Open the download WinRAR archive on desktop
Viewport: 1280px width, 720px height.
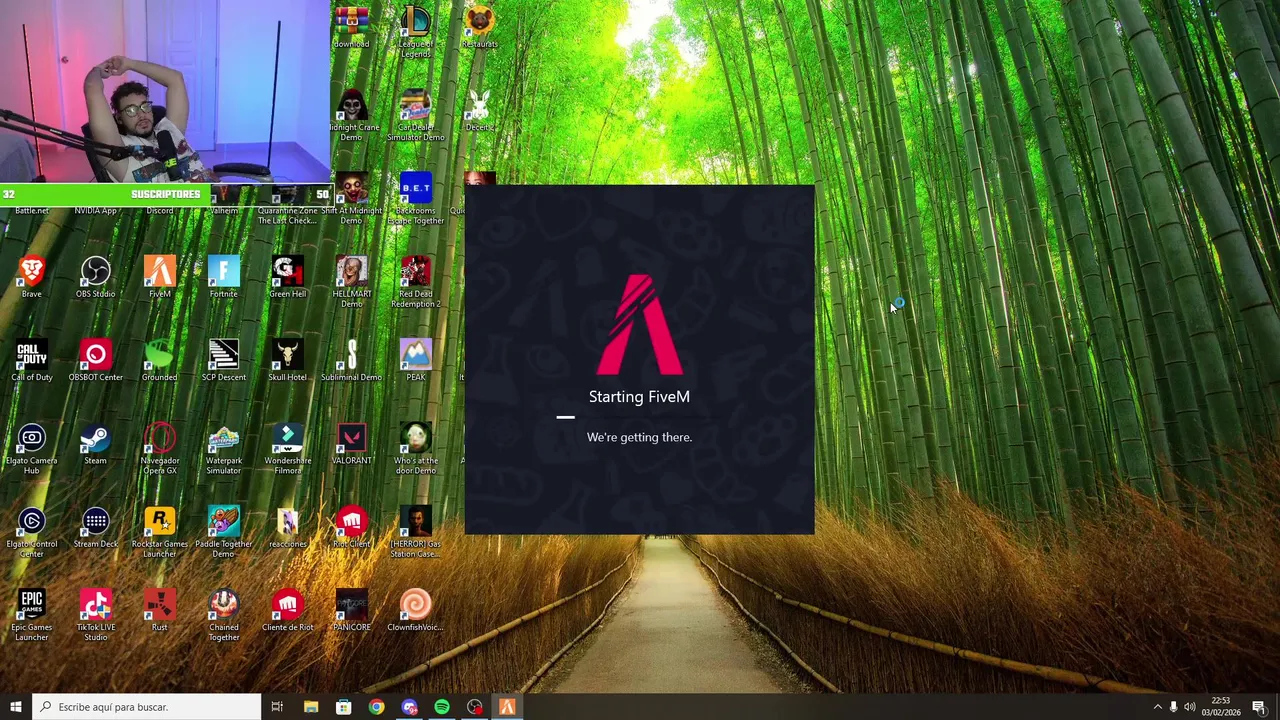[x=351, y=27]
